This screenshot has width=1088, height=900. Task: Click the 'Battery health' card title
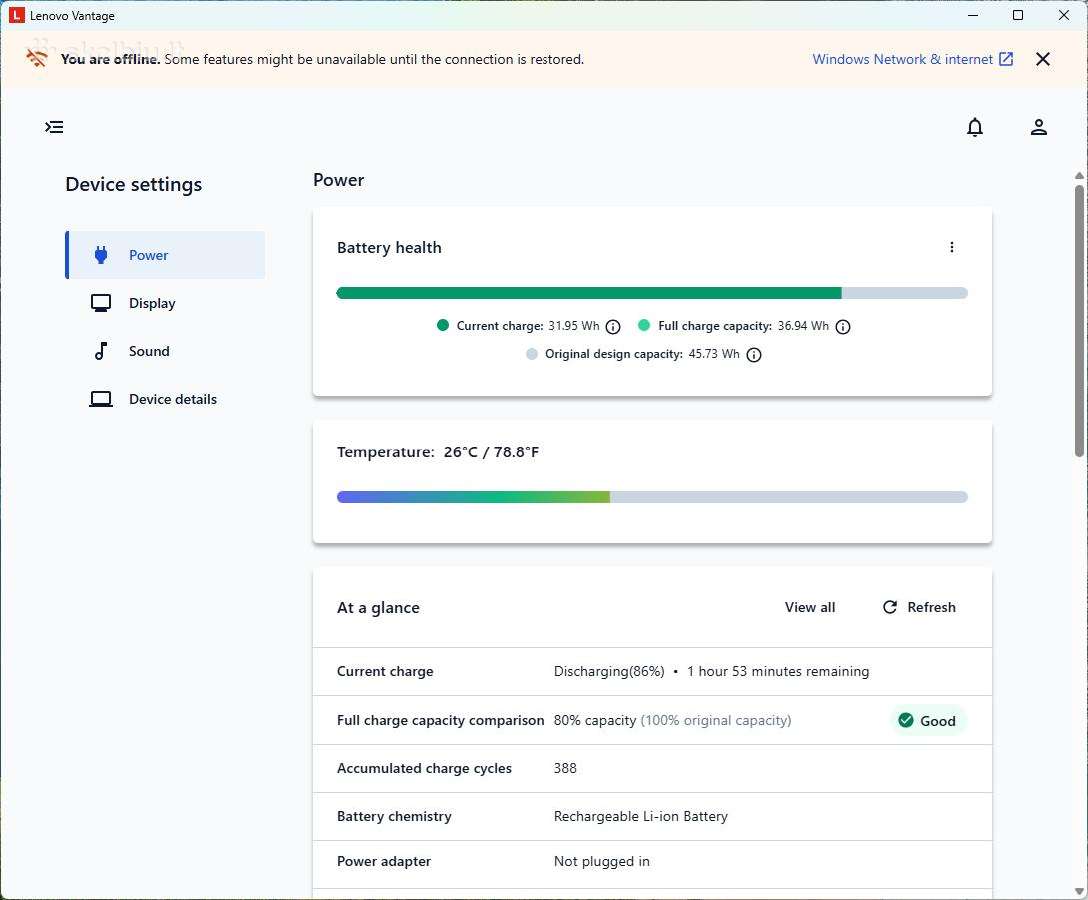click(x=389, y=248)
